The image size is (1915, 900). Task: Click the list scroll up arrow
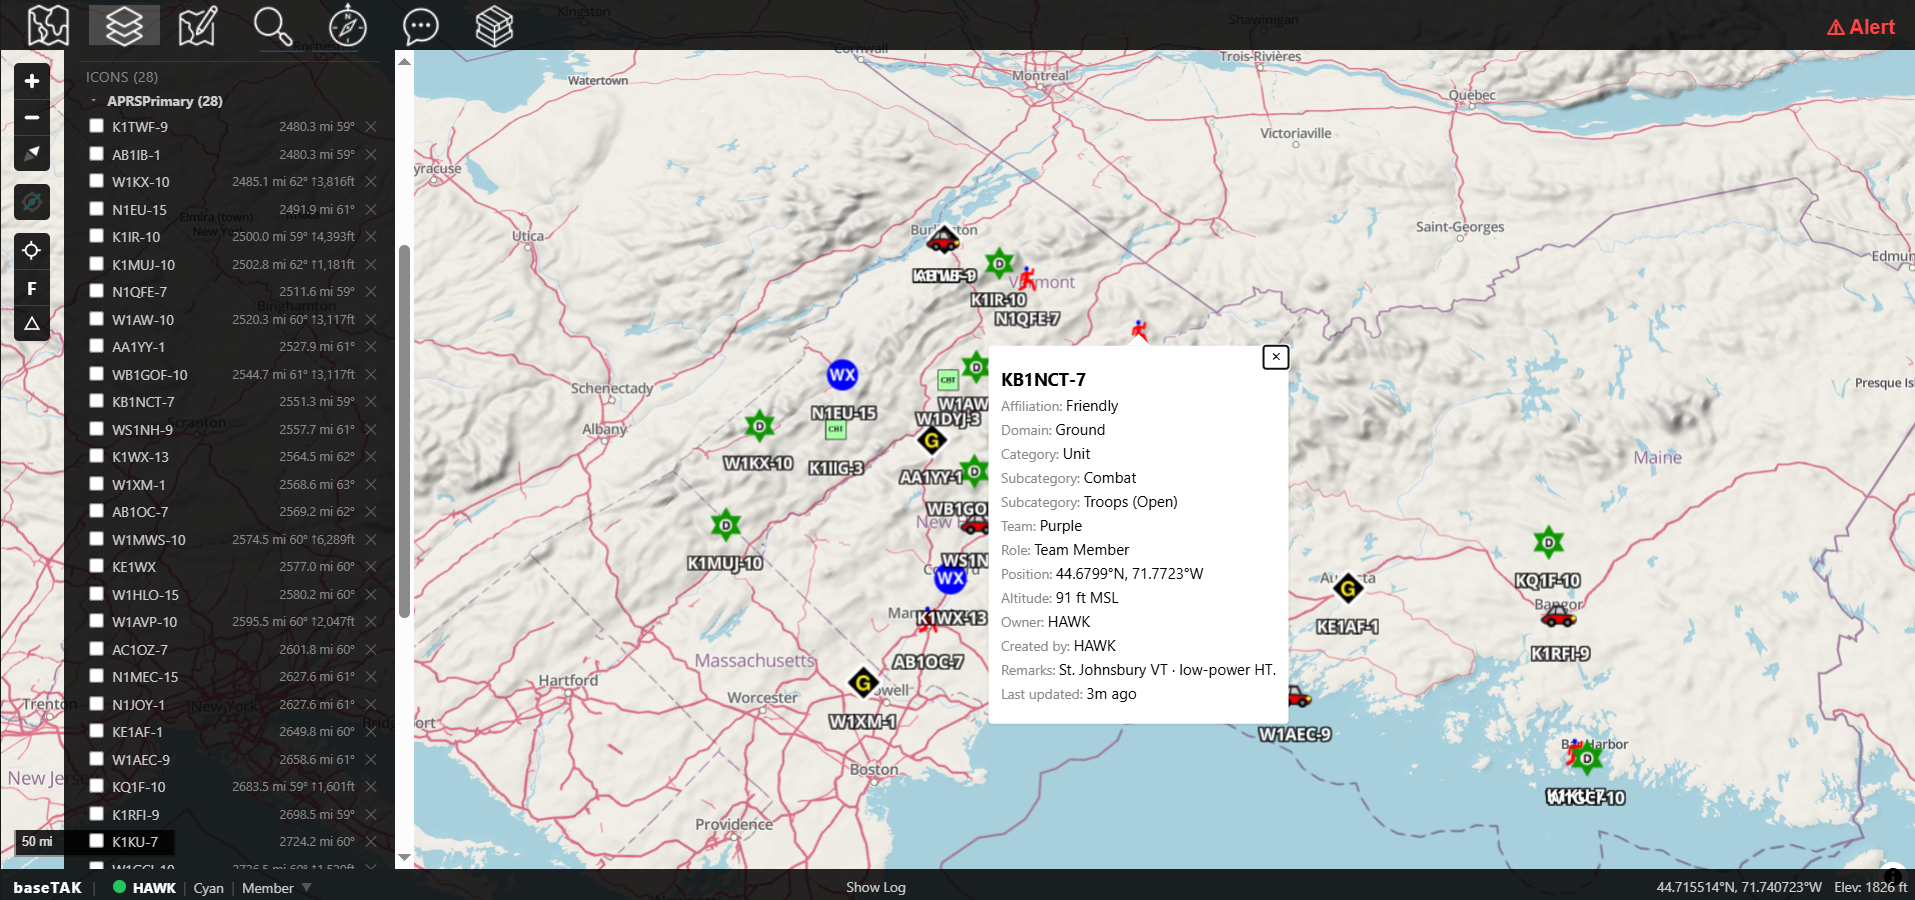404,62
